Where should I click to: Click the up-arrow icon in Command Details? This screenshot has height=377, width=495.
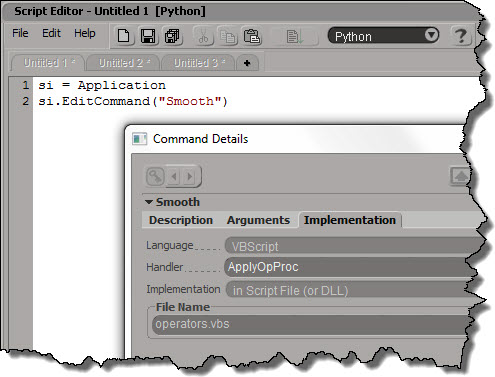pyautogui.click(x=460, y=176)
